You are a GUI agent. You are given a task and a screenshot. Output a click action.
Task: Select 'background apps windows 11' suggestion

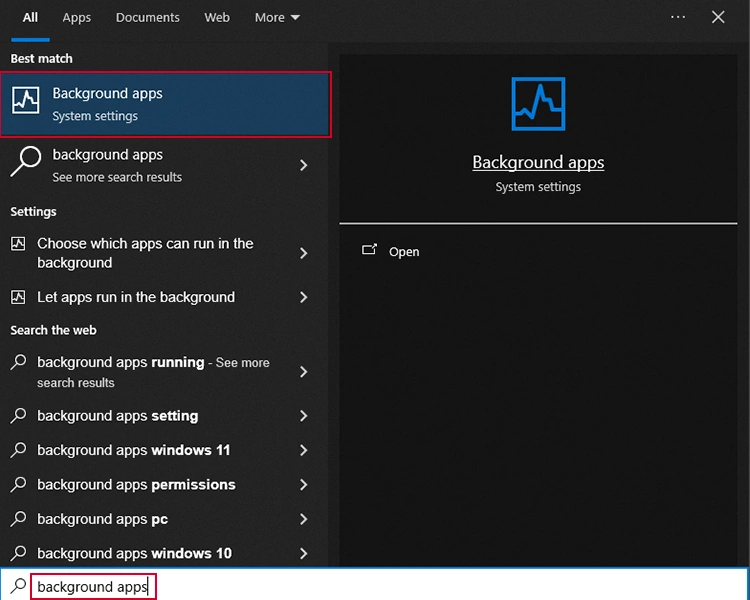coord(165,450)
